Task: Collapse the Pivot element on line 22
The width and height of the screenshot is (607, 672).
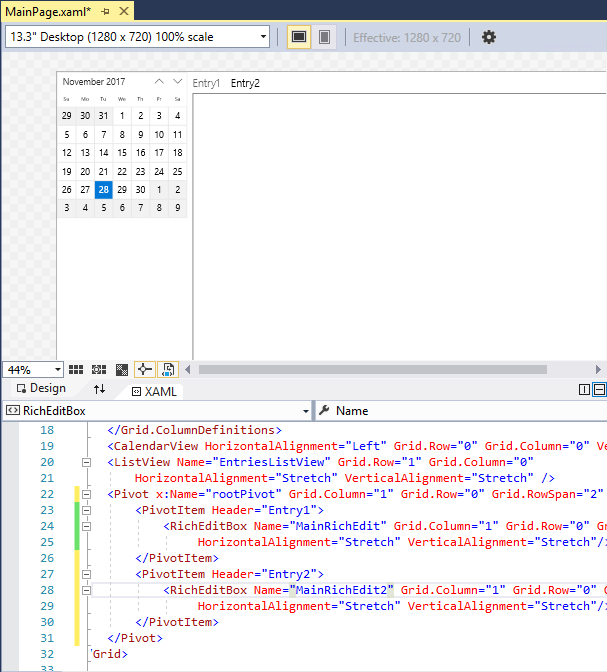Action: tap(87, 495)
